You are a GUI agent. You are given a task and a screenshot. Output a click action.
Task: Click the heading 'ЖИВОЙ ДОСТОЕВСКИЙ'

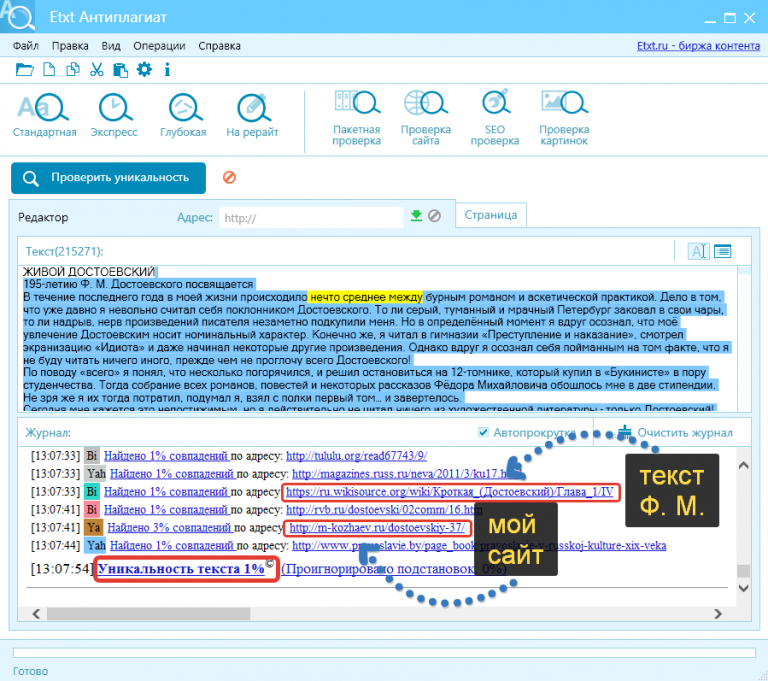(x=89, y=271)
